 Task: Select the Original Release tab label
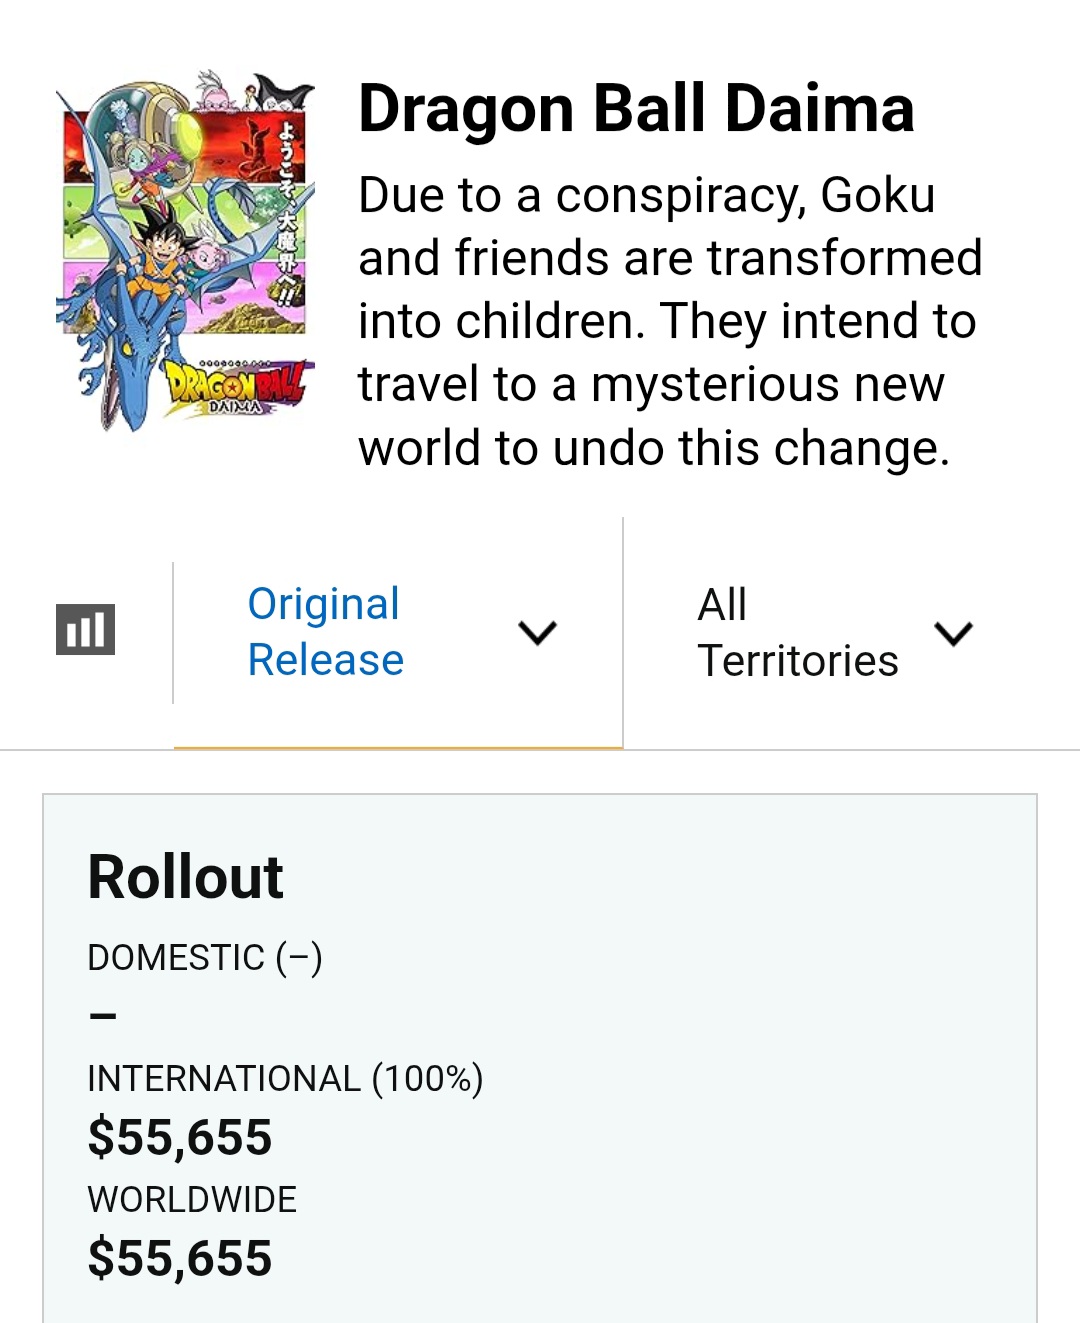pos(325,632)
